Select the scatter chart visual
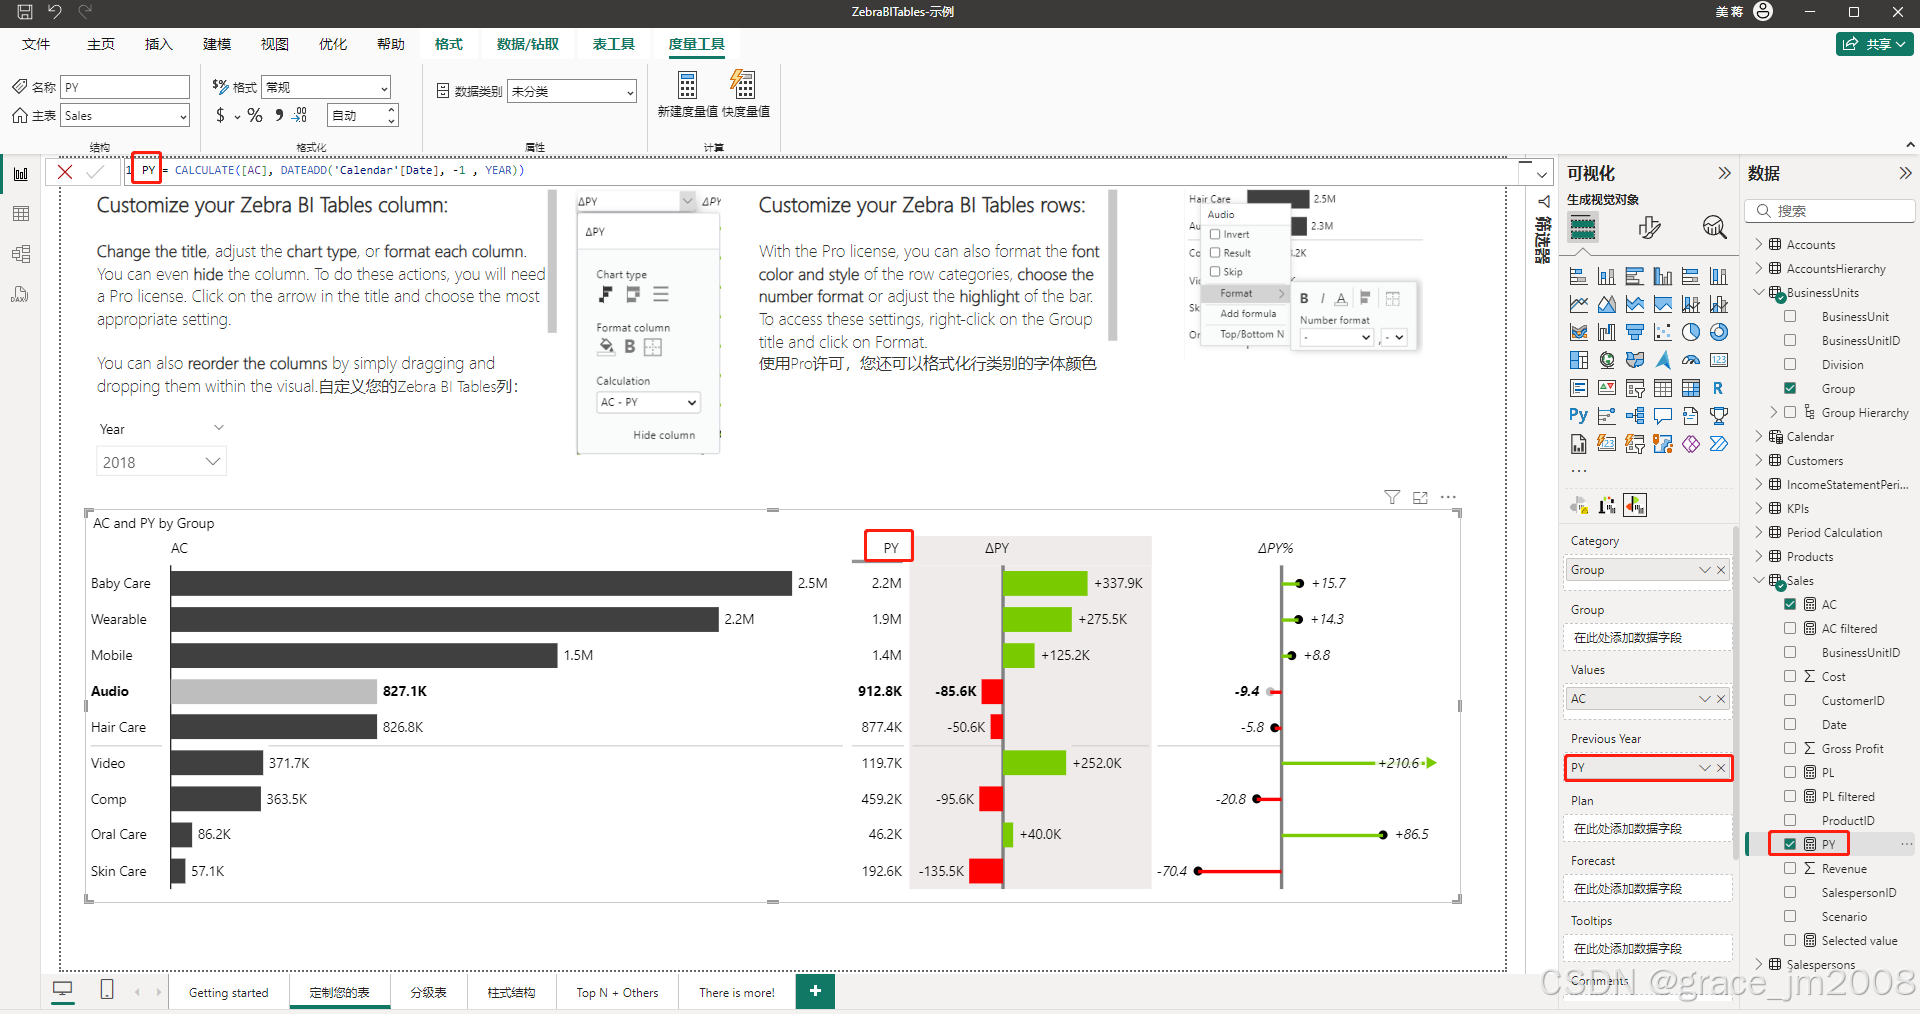Viewport: 1920px width, 1014px height. point(1663,333)
